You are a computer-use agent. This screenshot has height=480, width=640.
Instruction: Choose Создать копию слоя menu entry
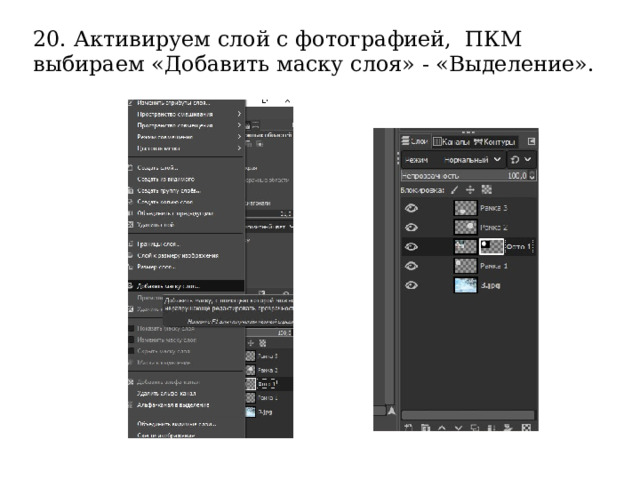point(187,202)
